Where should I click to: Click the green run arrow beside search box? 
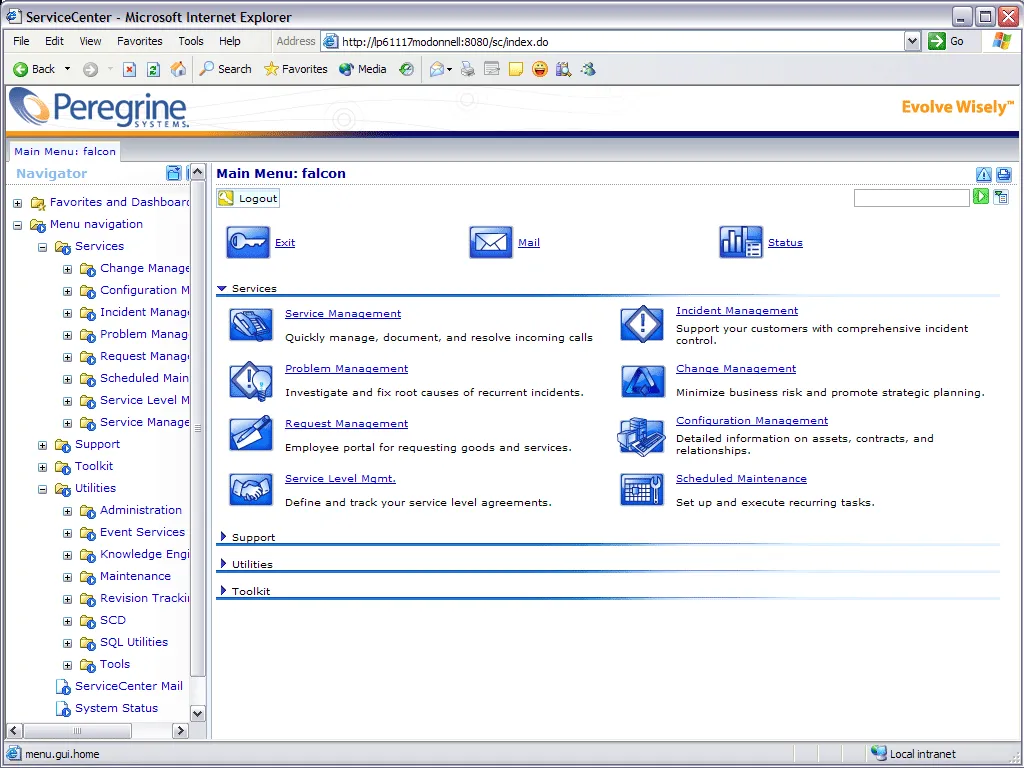(x=980, y=197)
